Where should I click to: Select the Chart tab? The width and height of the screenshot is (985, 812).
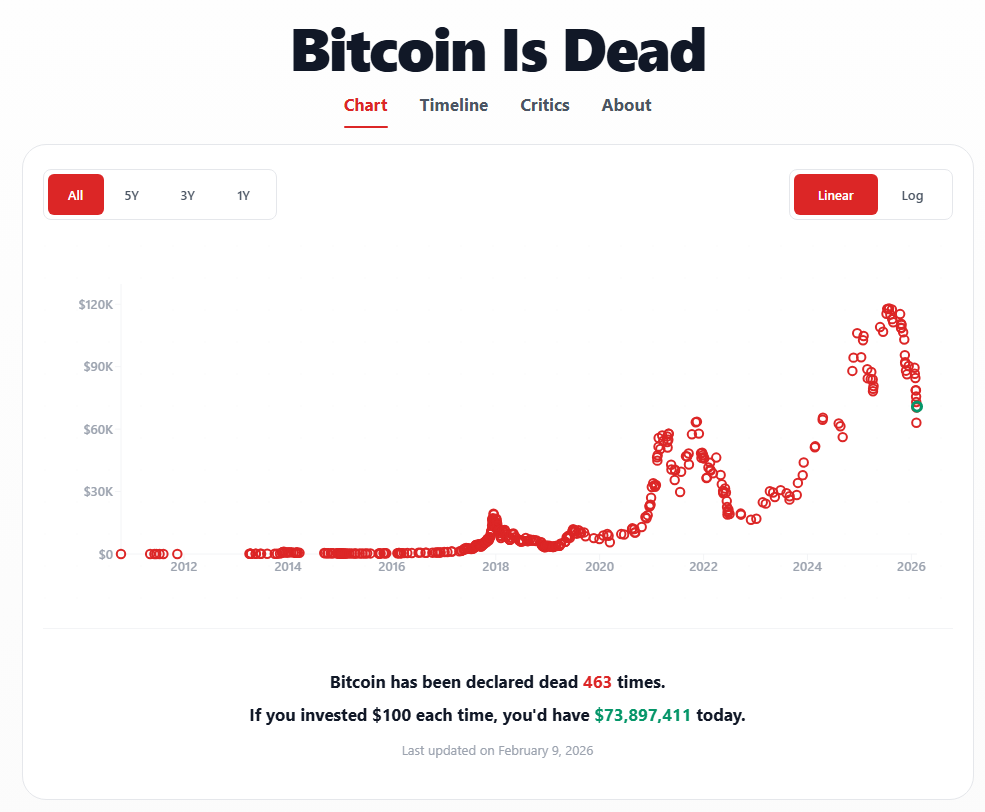pyautogui.click(x=365, y=105)
